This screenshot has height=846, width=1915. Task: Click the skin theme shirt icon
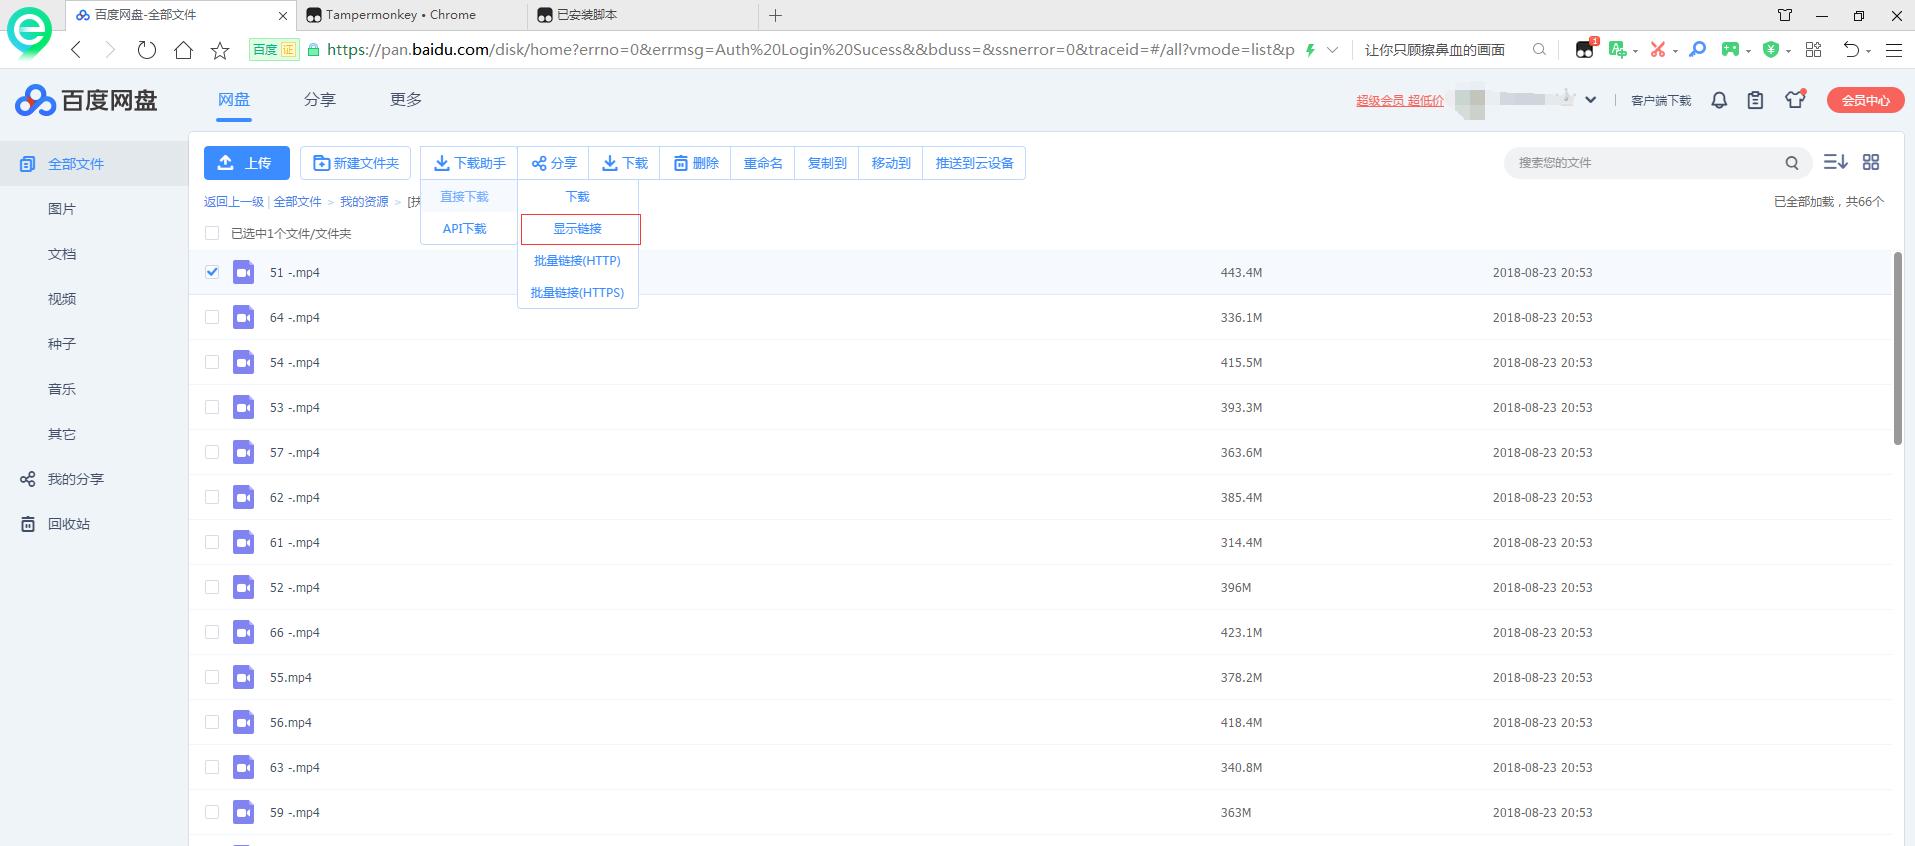point(1795,99)
